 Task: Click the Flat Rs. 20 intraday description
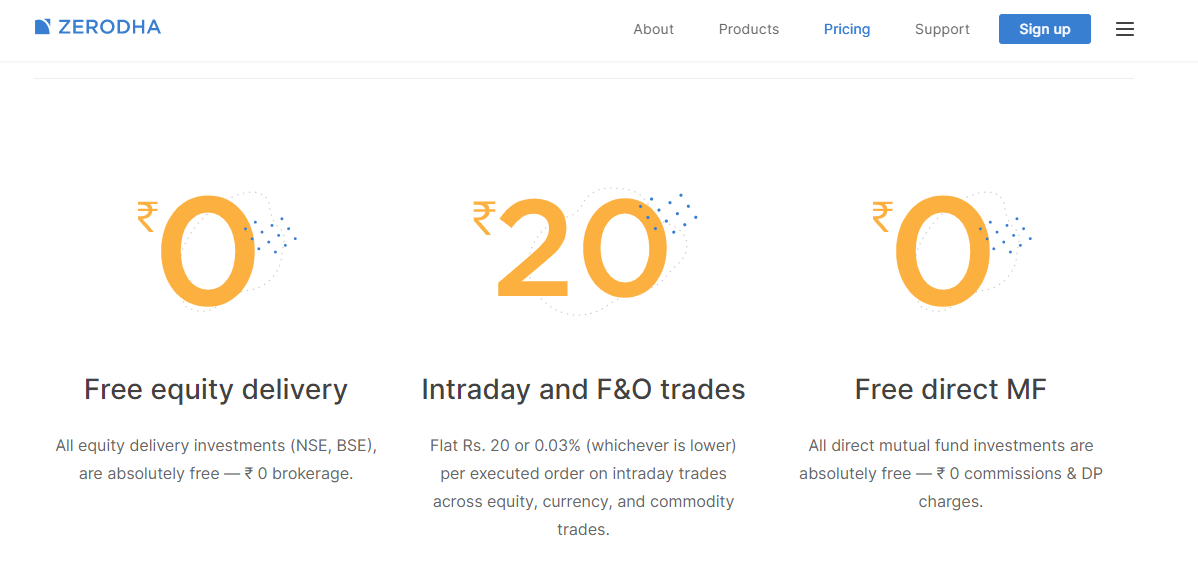tap(583, 487)
